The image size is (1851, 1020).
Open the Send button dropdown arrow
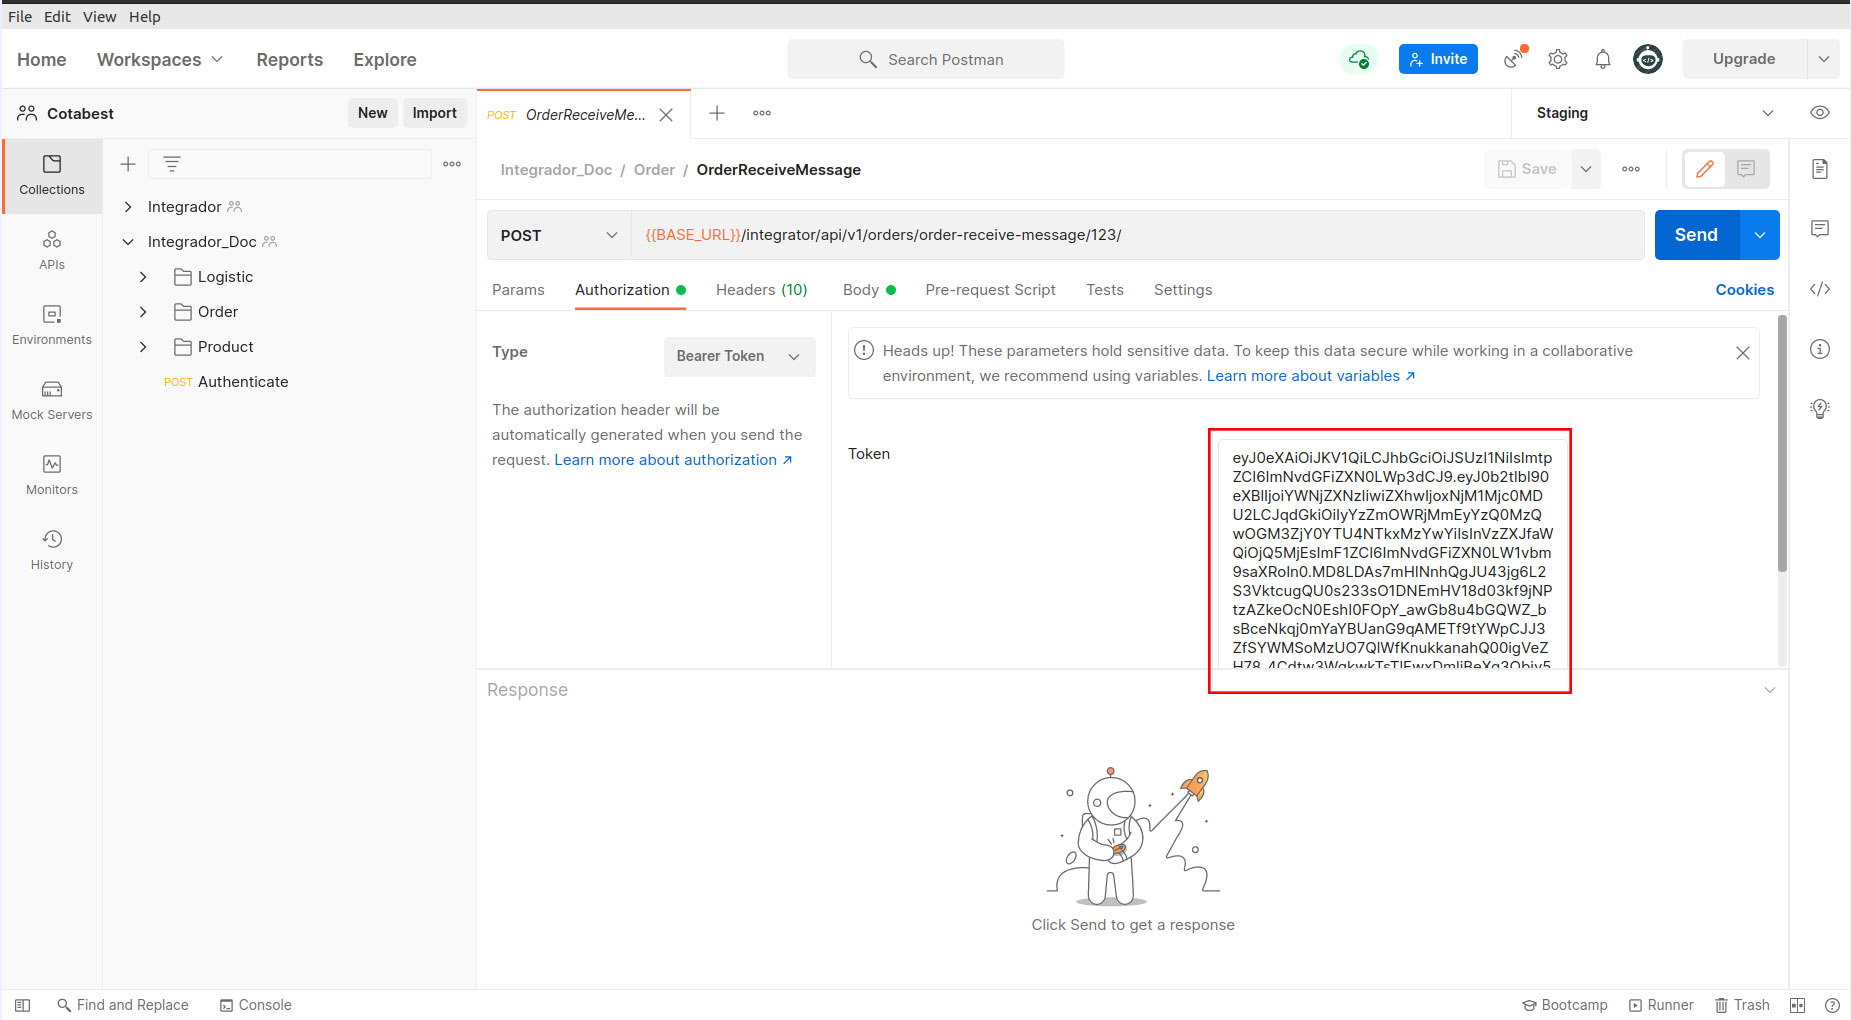pos(1760,235)
